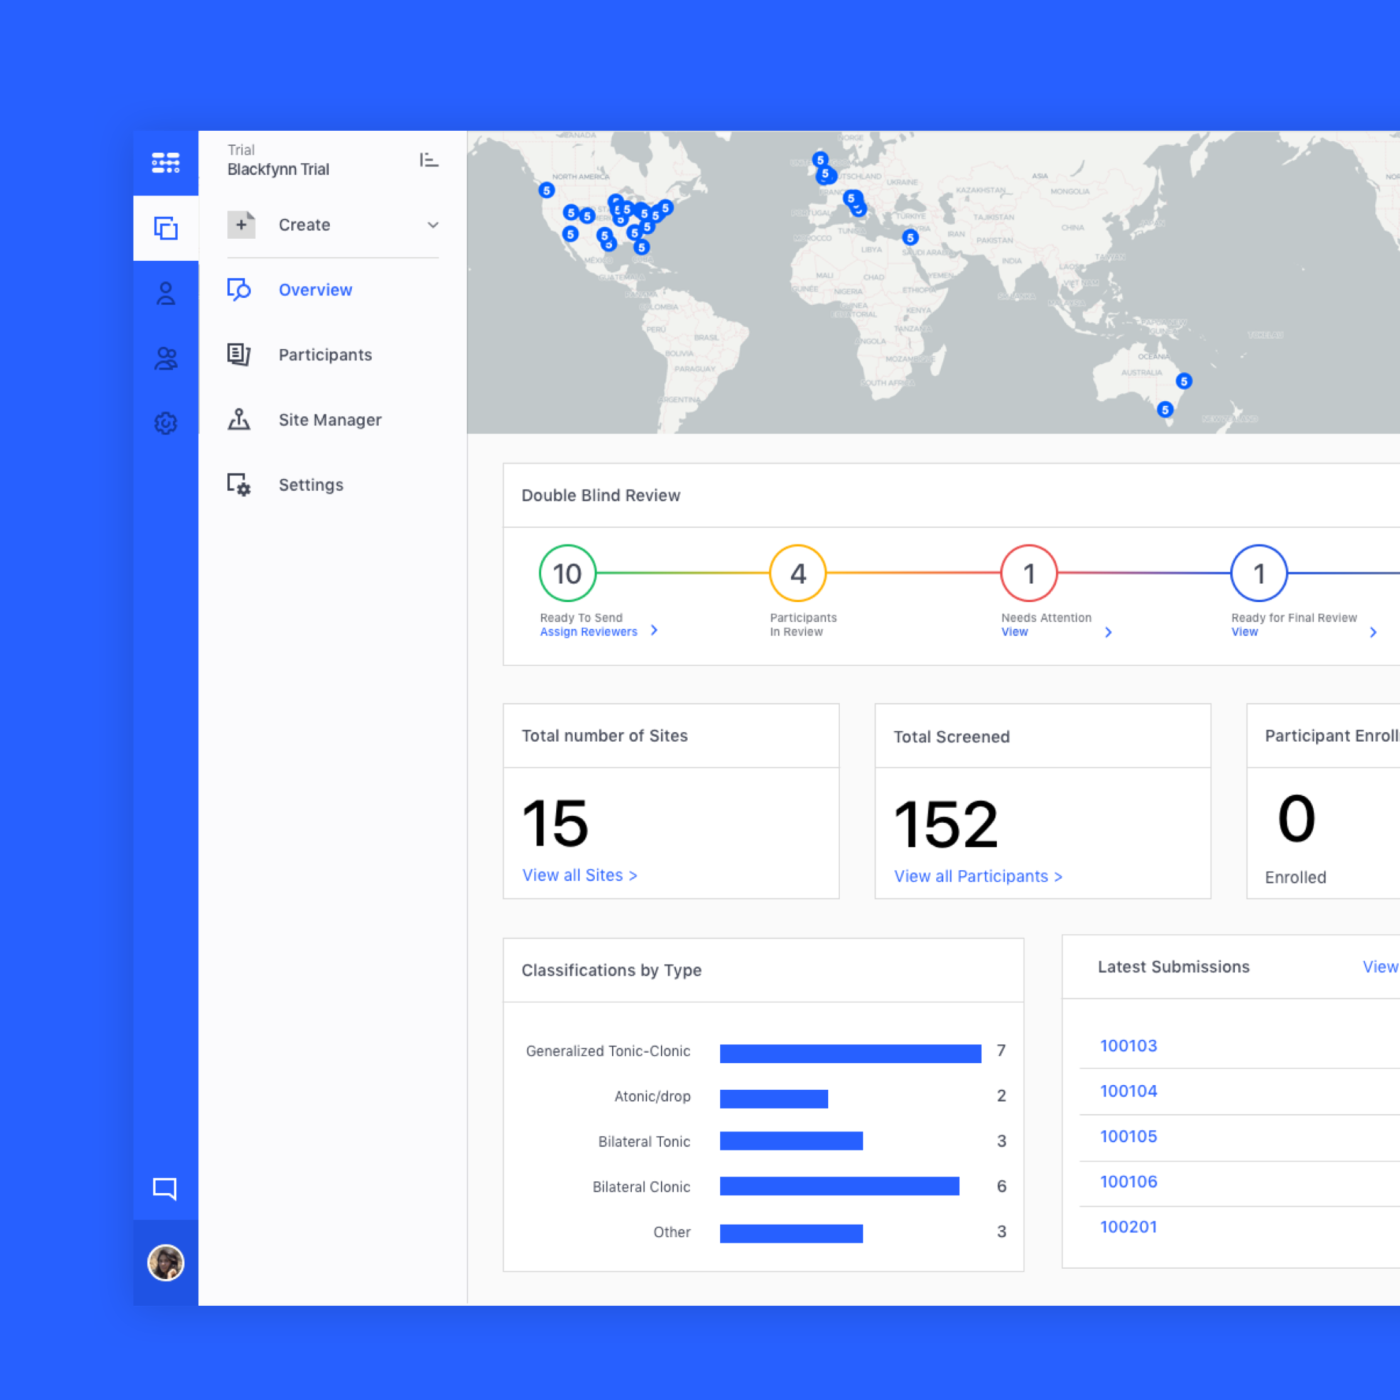This screenshot has width=1400, height=1400.
Task: Click the Blackfynn Trial title
Action: coord(278,169)
